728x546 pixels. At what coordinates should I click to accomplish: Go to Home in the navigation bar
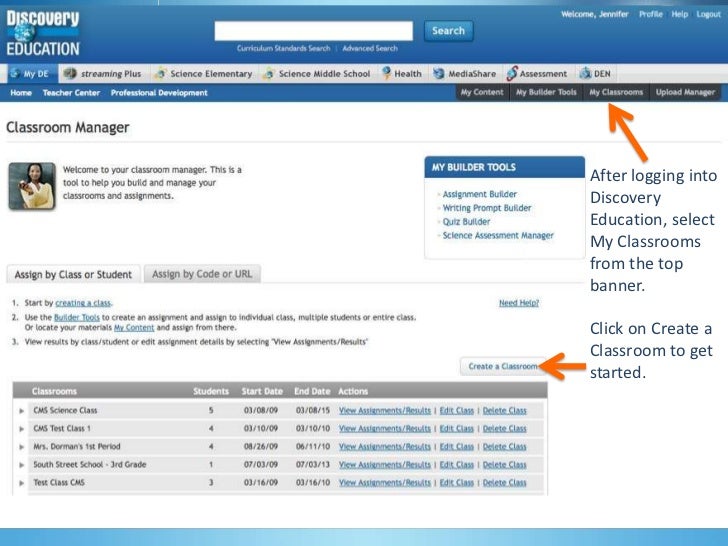(21, 93)
